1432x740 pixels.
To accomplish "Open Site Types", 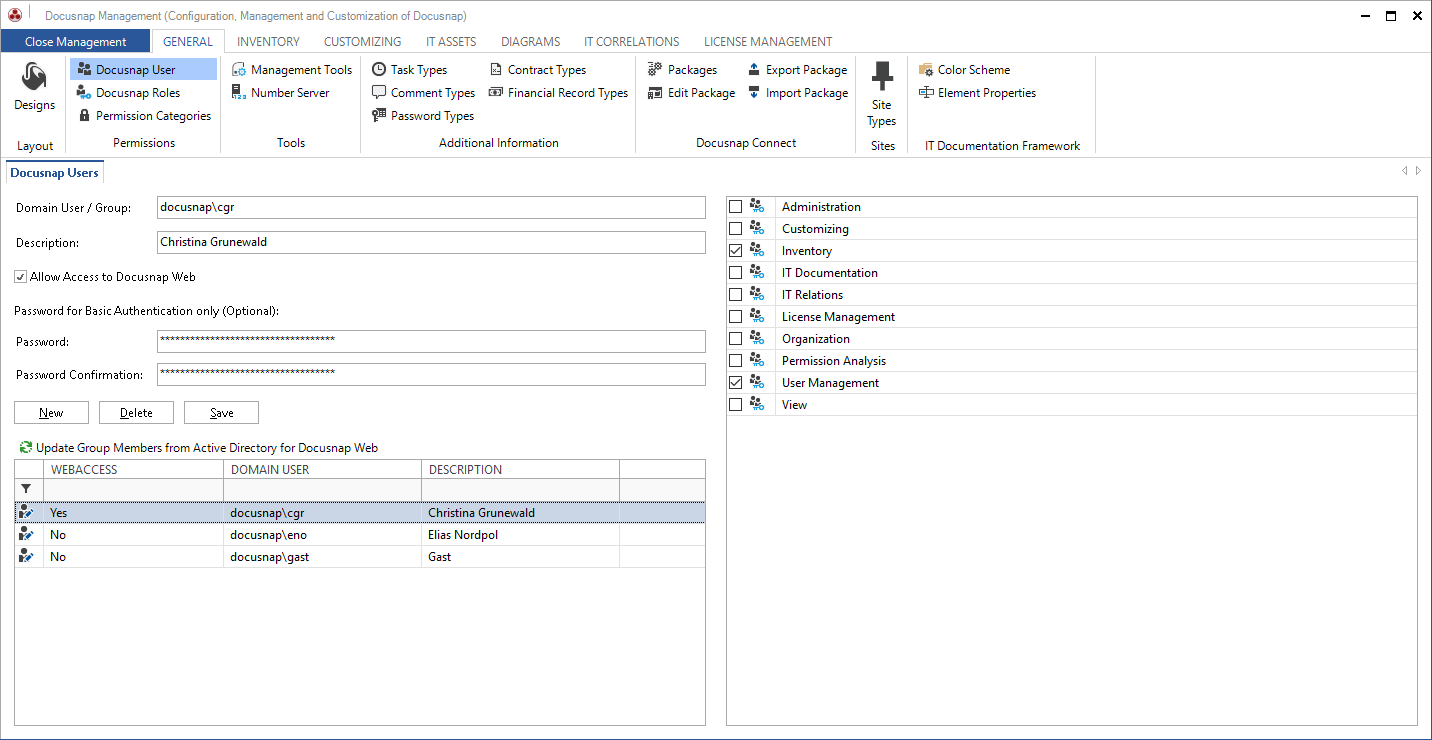I will (x=881, y=94).
